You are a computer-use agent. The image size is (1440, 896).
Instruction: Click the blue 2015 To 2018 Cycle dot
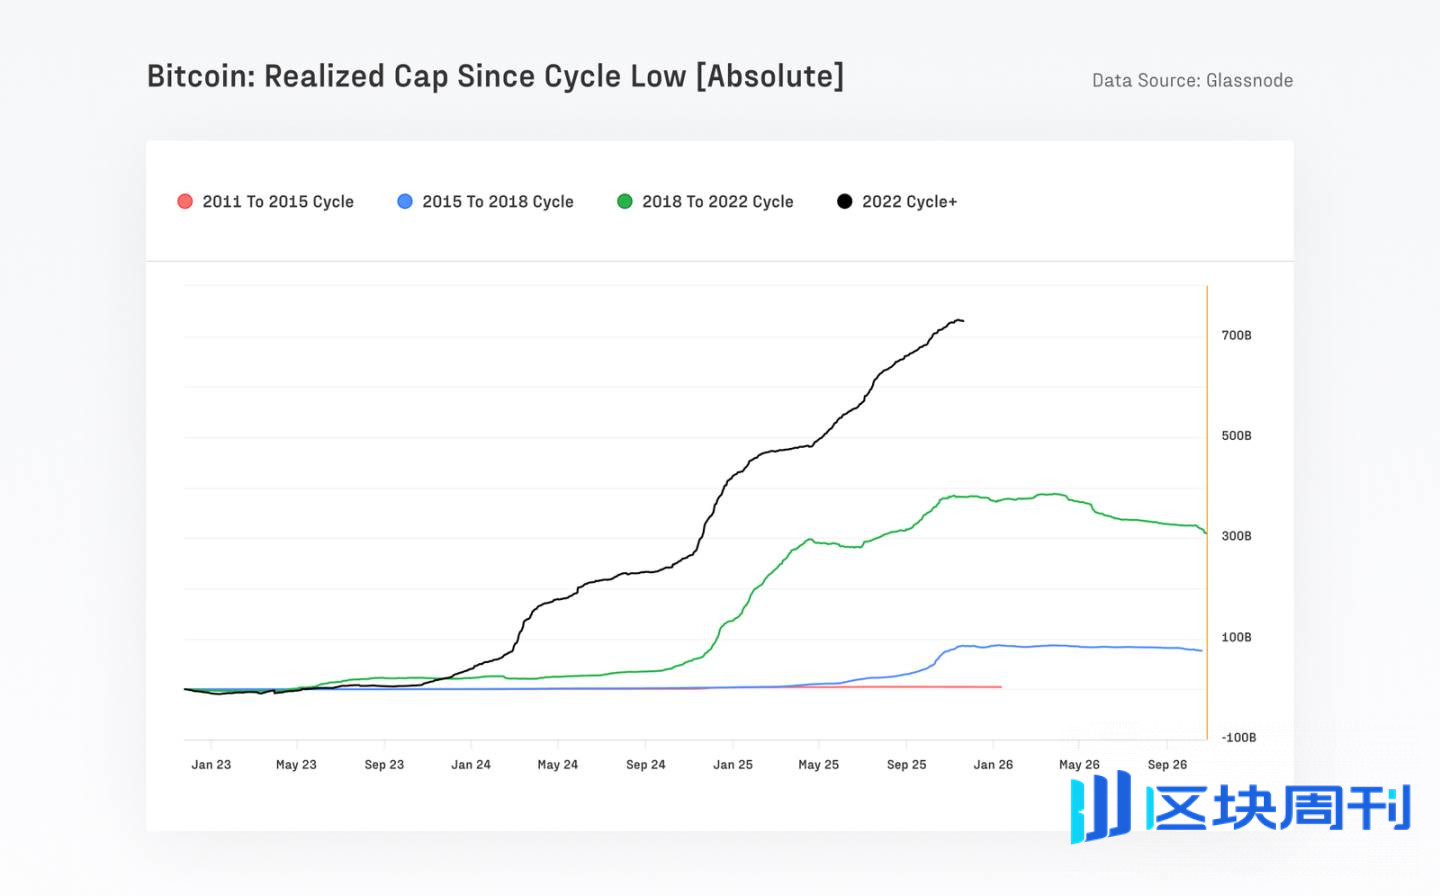point(405,201)
